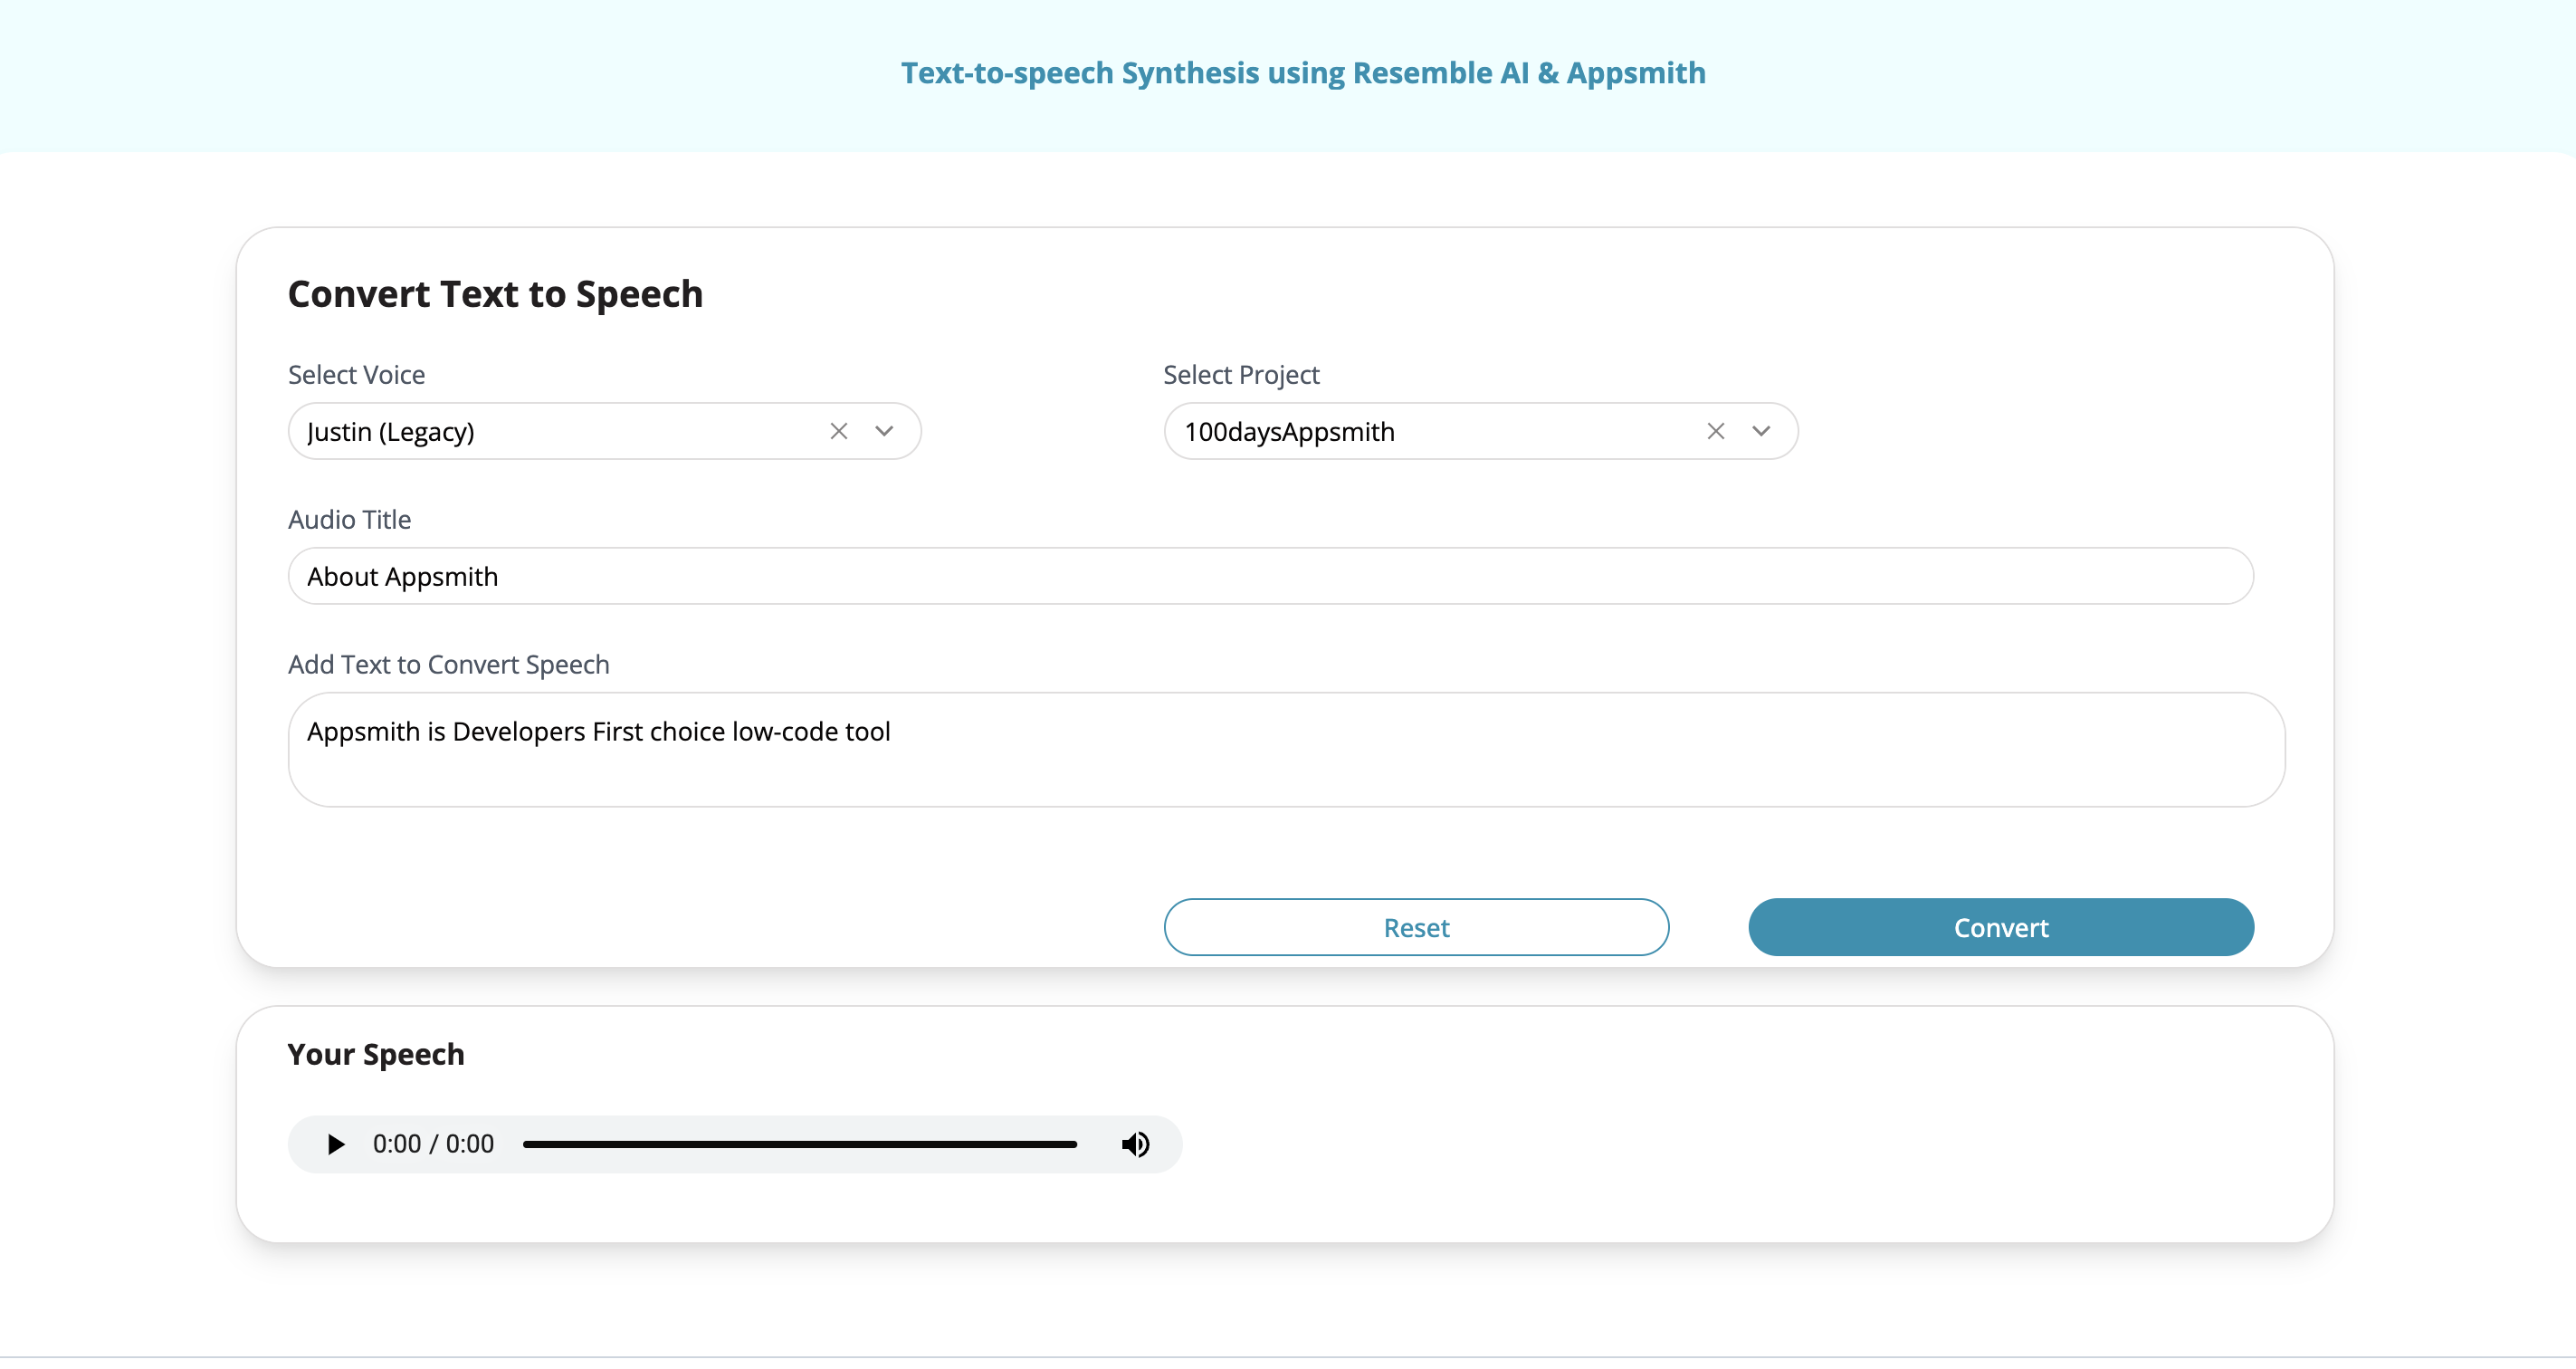Open voice list via Justin (Legacy) text

(x=391, y=432)
